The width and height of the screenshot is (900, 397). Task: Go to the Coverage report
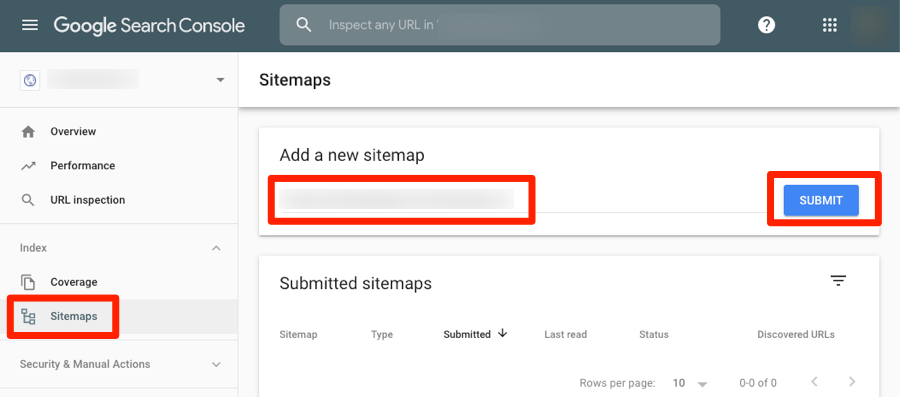pos(73,282)
